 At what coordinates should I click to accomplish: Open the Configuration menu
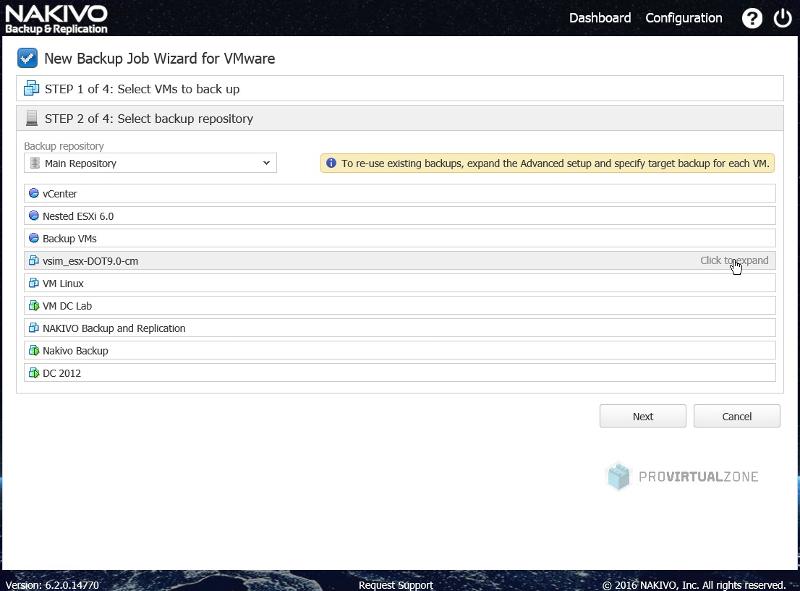(x=684, y=18)
